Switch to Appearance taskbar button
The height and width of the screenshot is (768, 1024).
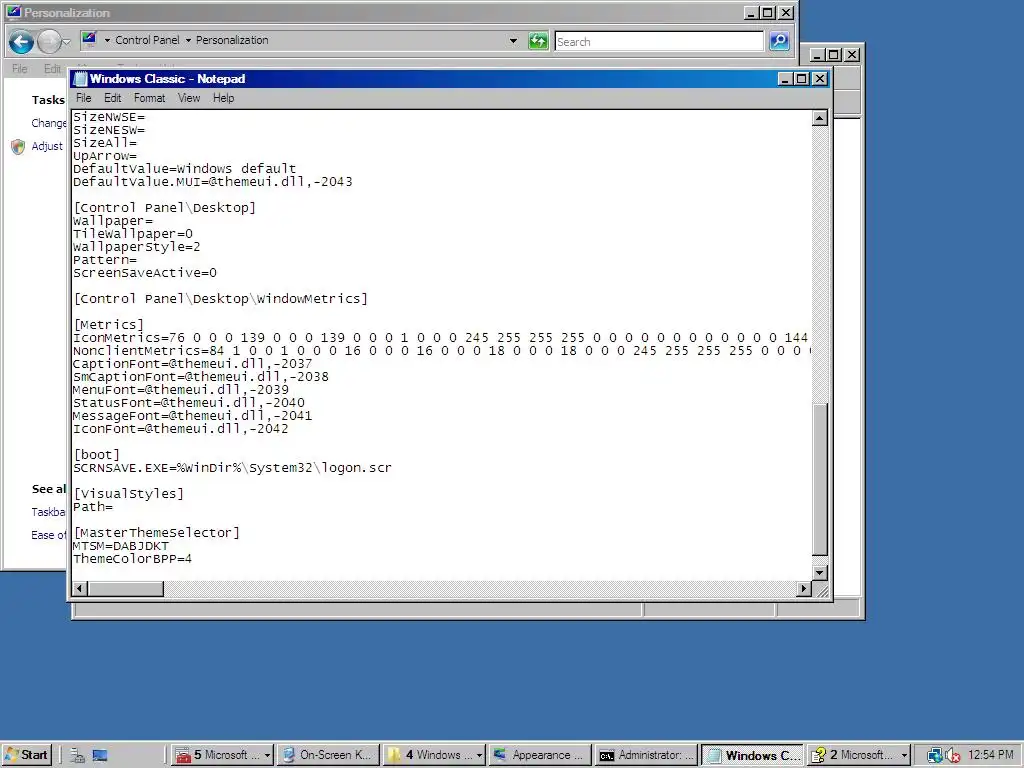[539, 755]
